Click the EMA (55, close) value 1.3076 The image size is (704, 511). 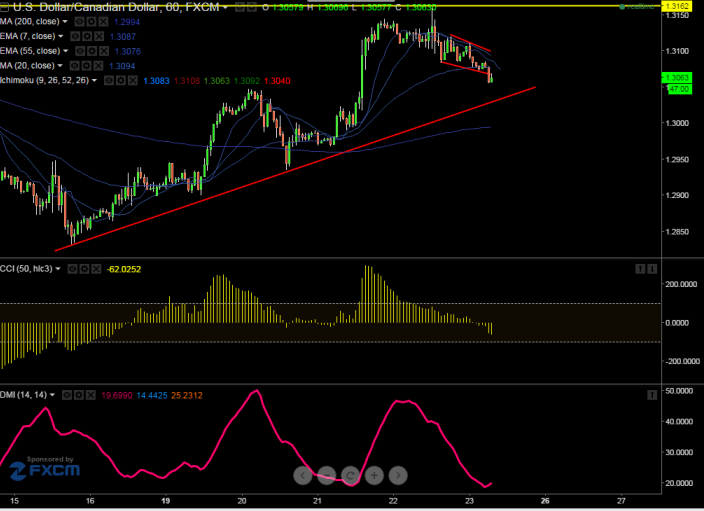tap(128, 52)
